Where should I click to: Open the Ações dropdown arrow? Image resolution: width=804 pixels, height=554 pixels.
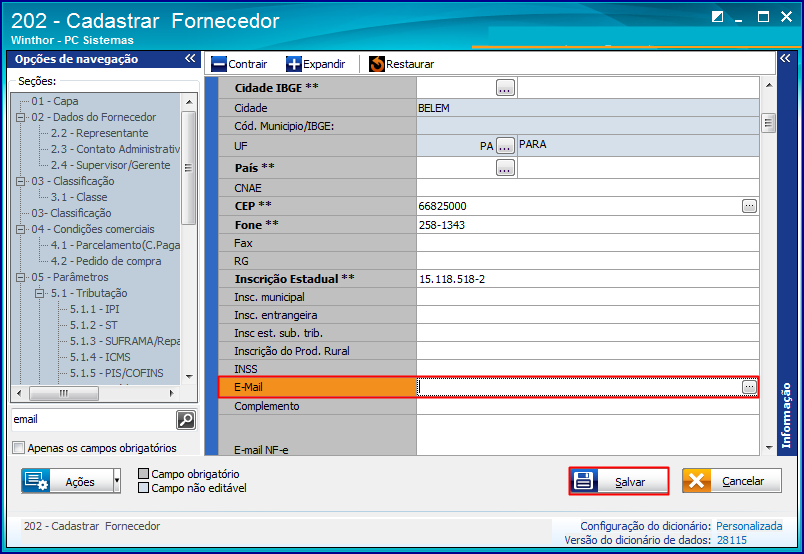(116, 481)
